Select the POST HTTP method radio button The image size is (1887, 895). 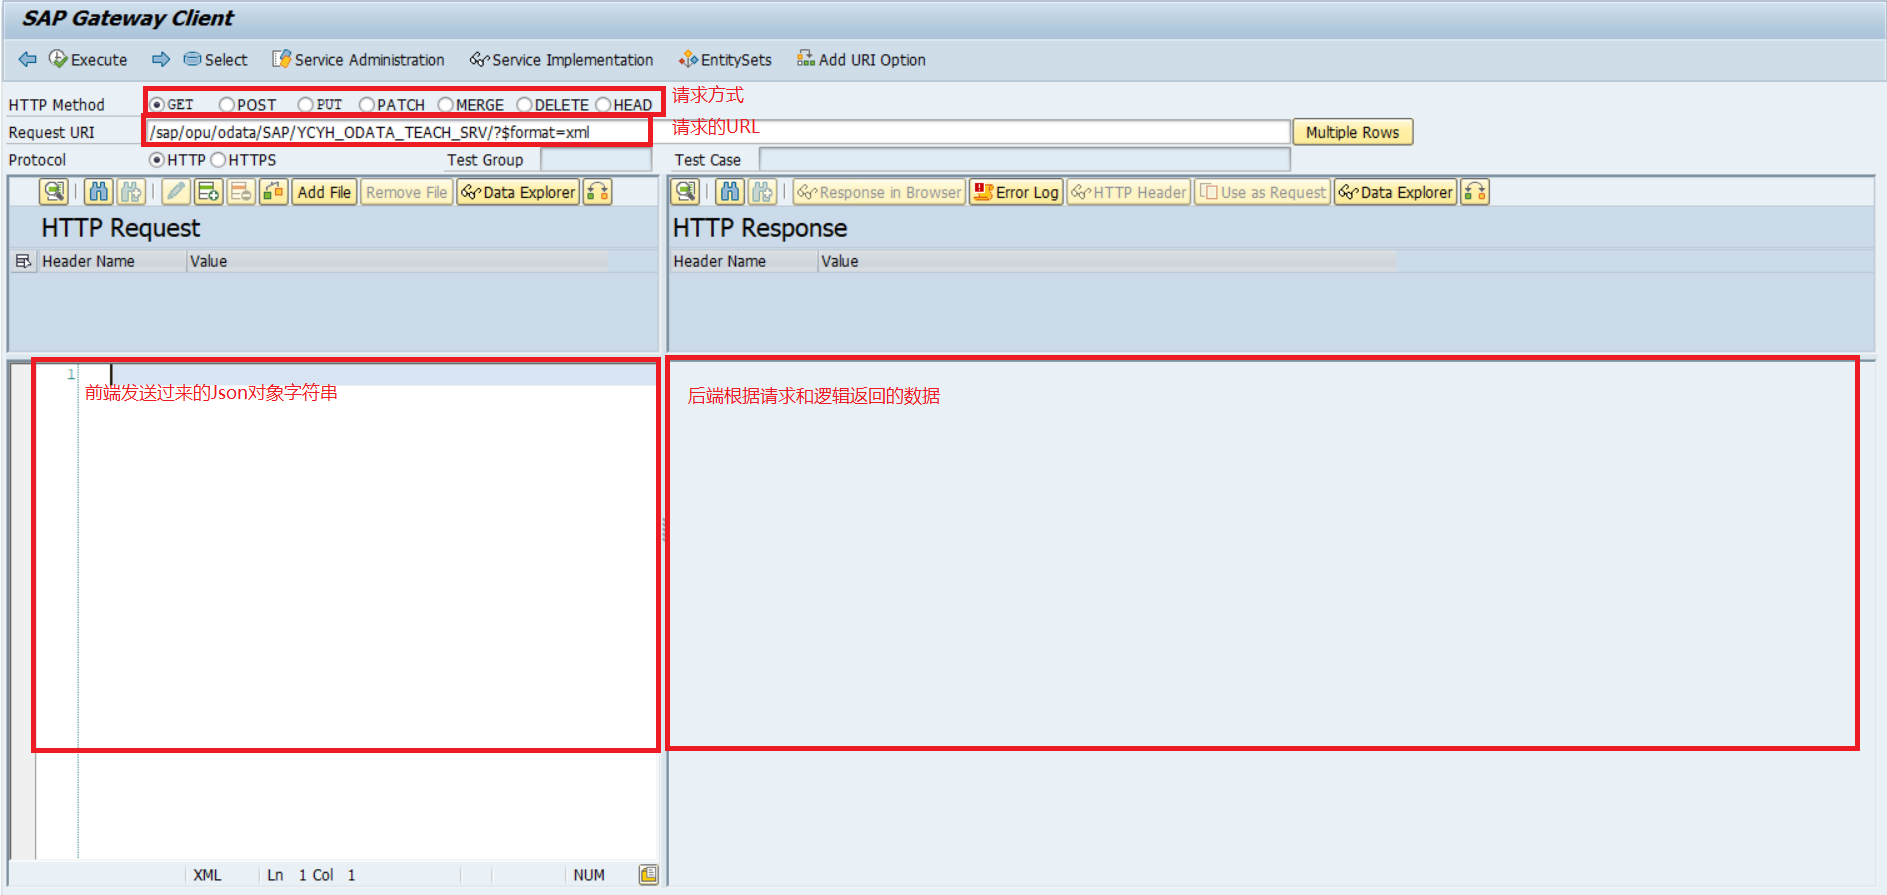coord(227,105)
